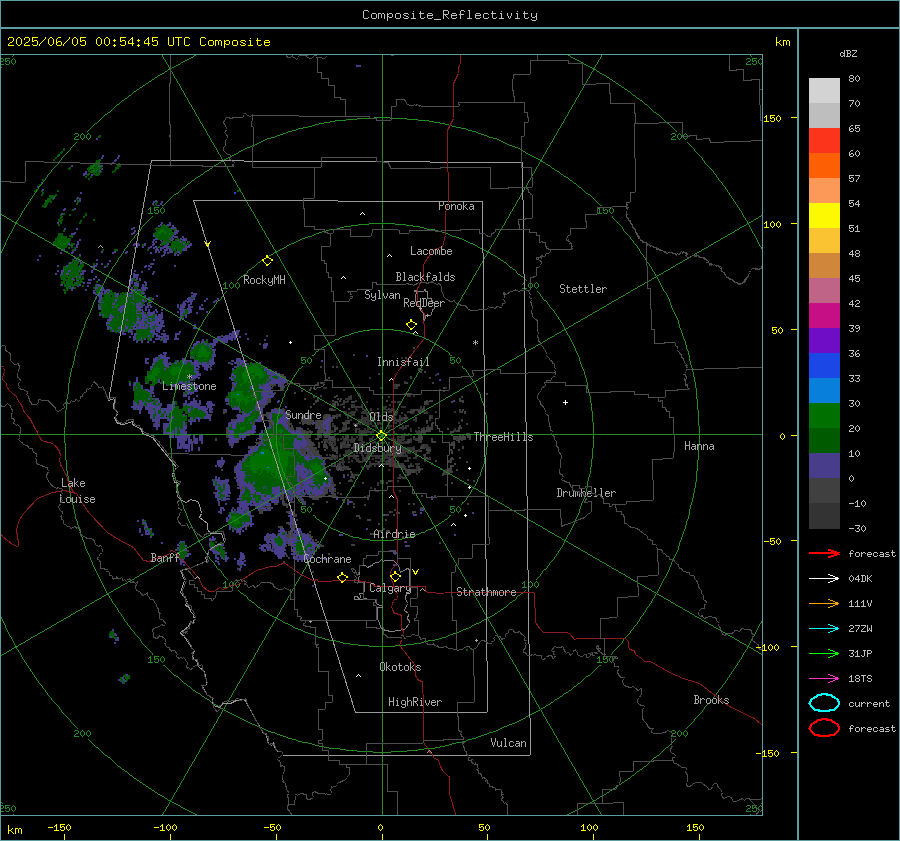Pick the bright green 20-30 dBZ swatch
This screenshot has height=841, width=900.
(824, 415)
